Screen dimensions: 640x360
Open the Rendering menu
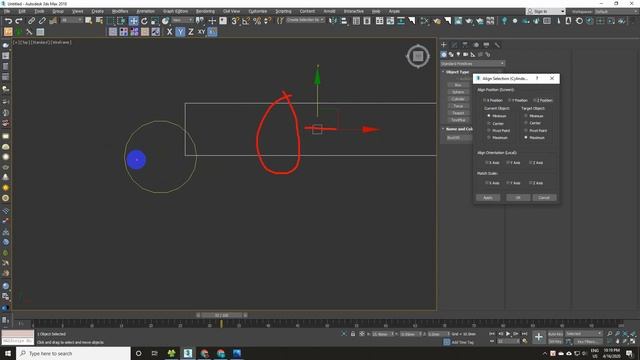pos(205,11)
